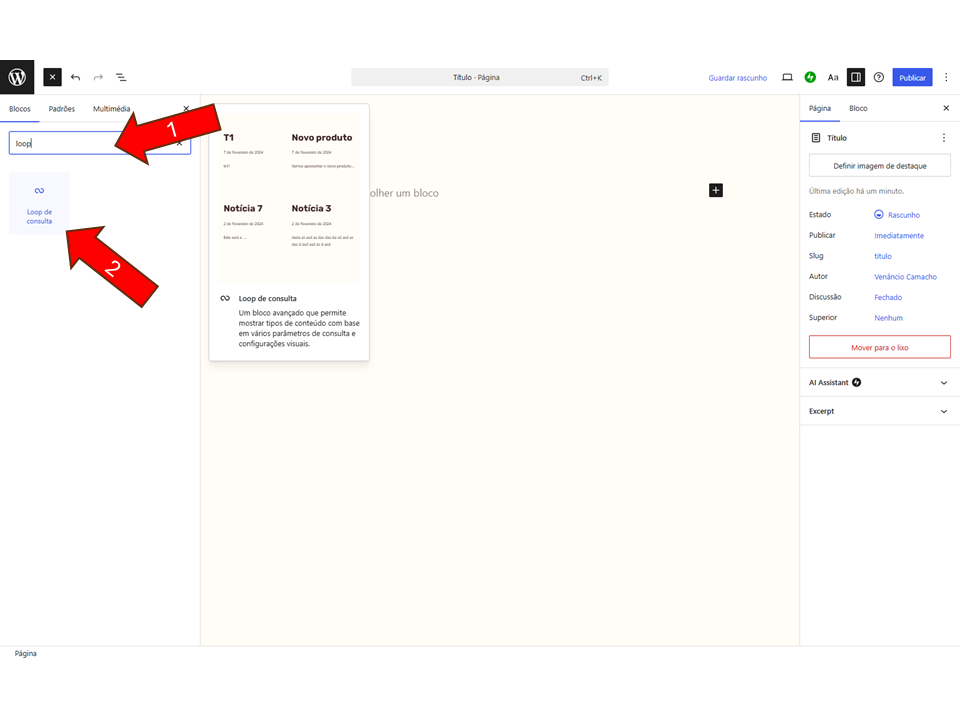Click the WordPress logo icon
The width and height of the screenshot is (960, 720).
coord(17,77)
